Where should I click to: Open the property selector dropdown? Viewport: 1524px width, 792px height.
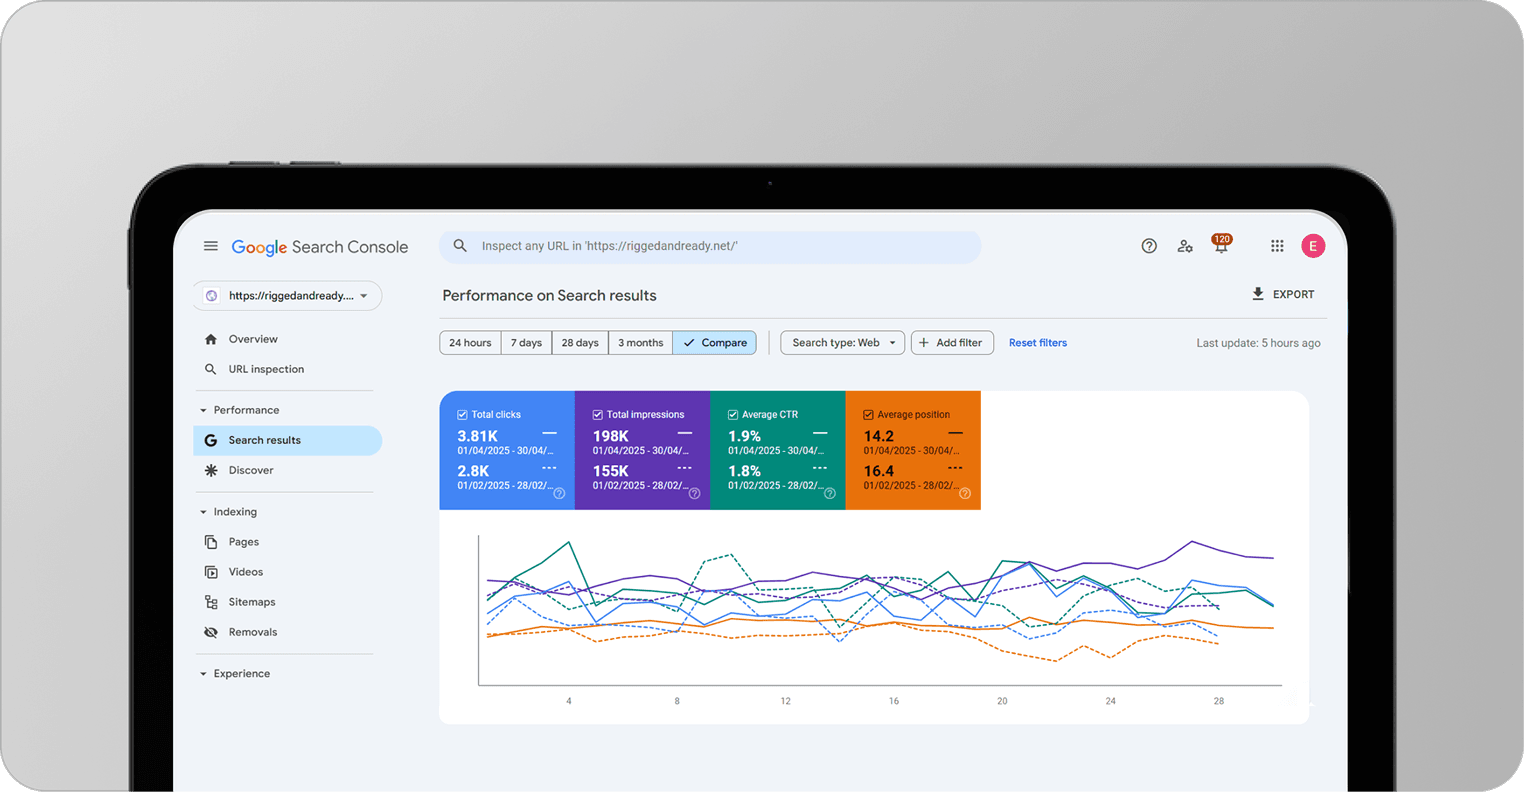[288, 296]
